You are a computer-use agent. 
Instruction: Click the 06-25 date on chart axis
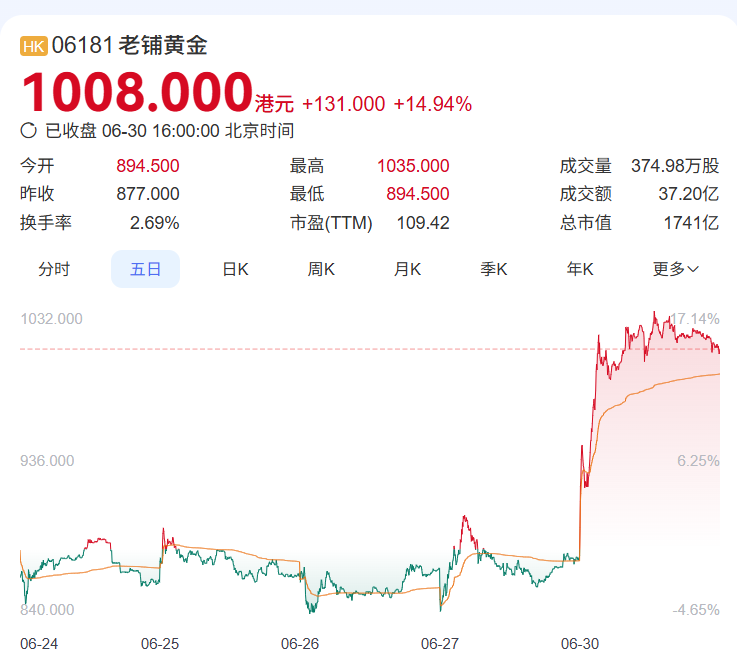click(x=160, y=644)
